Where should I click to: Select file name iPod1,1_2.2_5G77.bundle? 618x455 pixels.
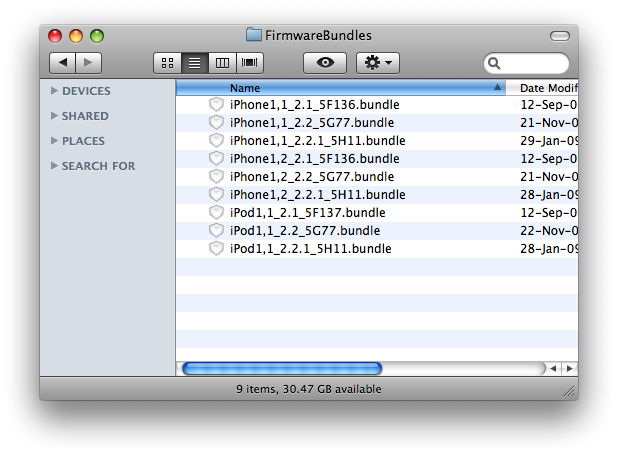[305, 231]
